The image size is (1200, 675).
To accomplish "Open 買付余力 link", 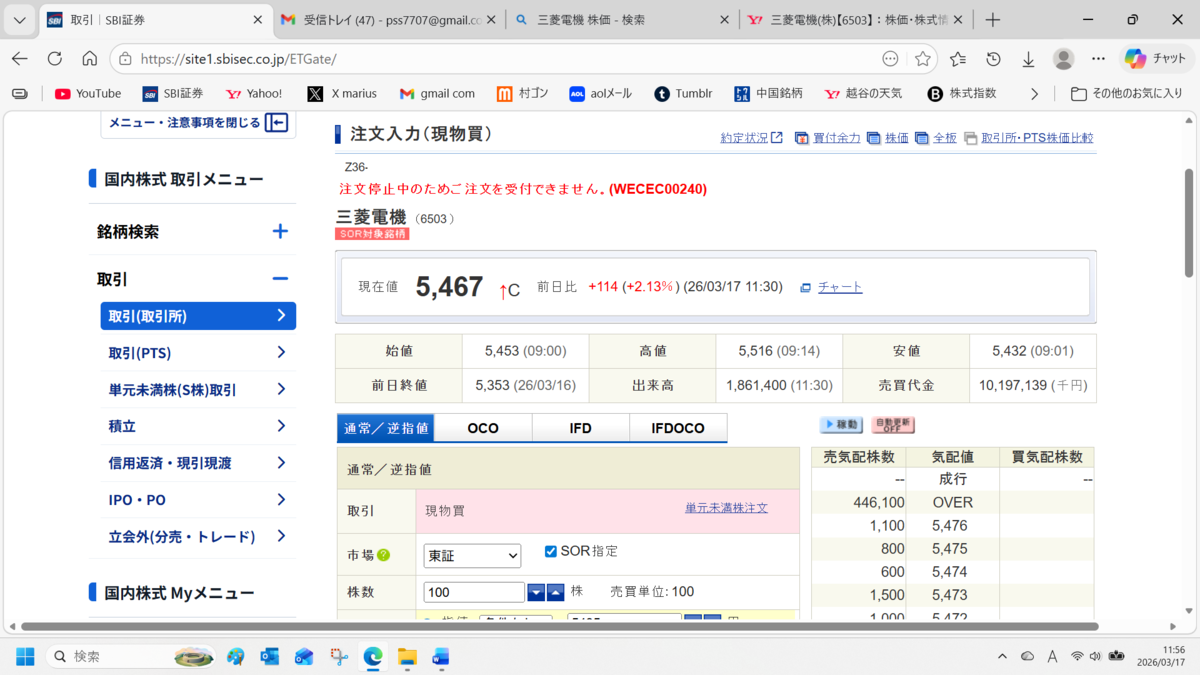I will tap(836, 138).
